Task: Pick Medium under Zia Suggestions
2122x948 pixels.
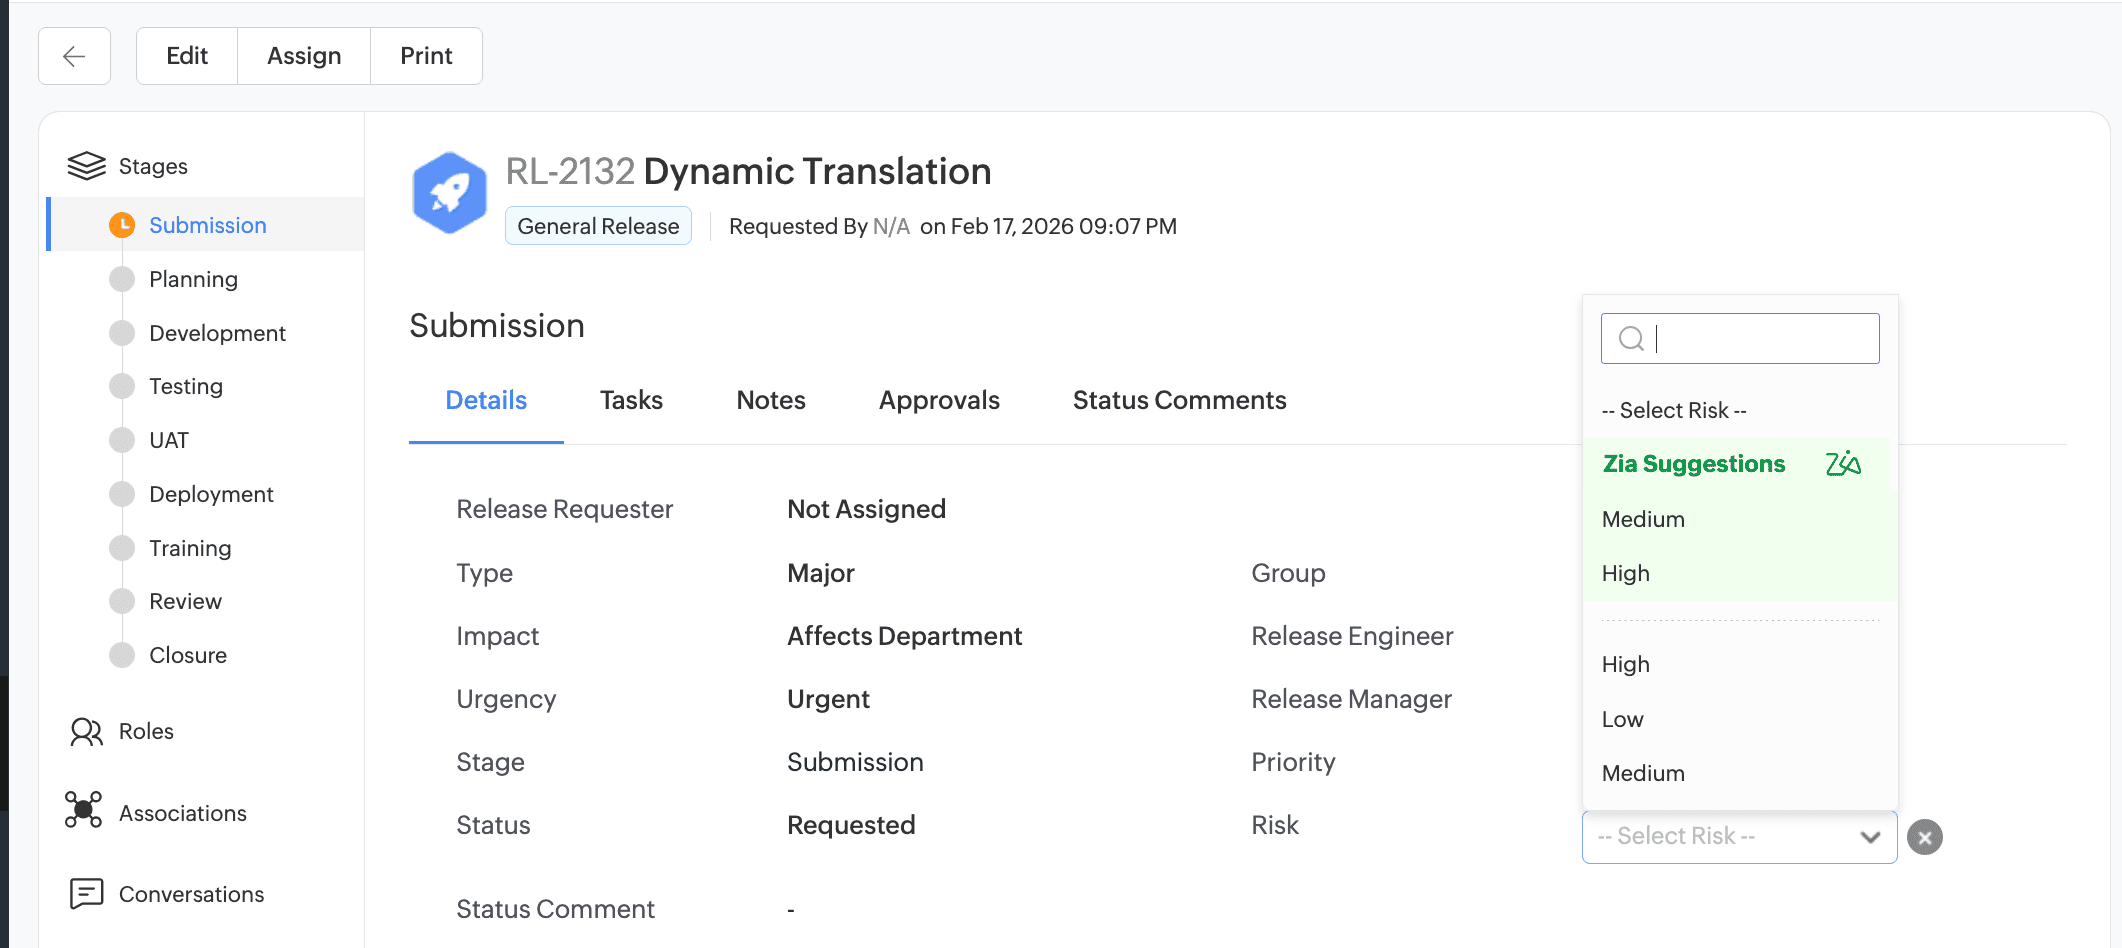Action: (x=1643, y=519)
